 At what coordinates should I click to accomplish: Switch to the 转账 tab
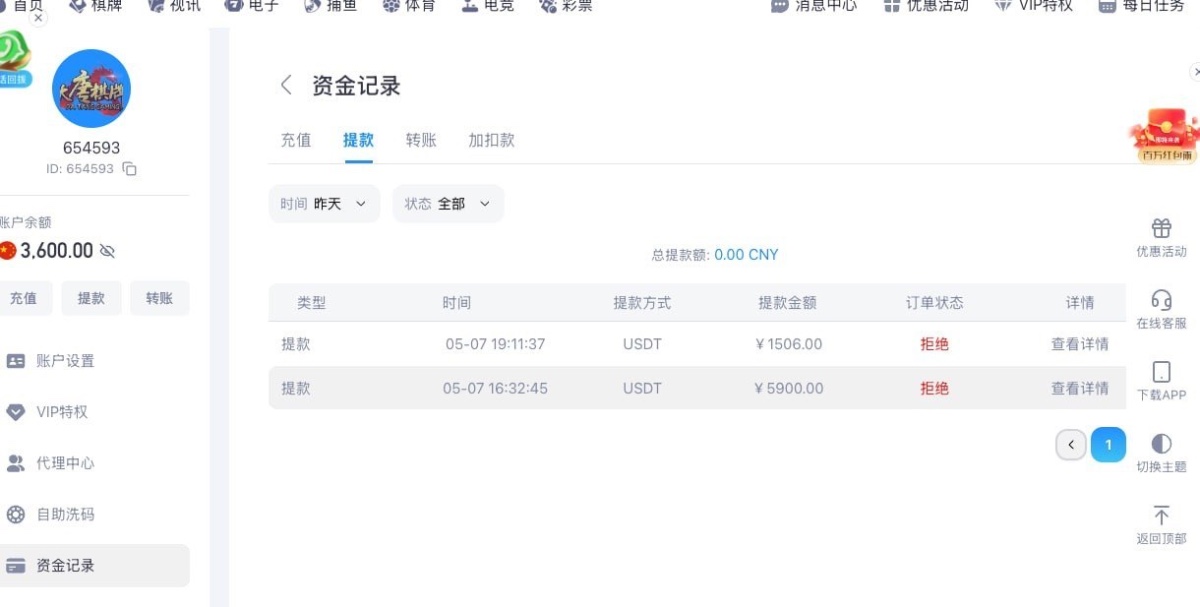[421, 140]
